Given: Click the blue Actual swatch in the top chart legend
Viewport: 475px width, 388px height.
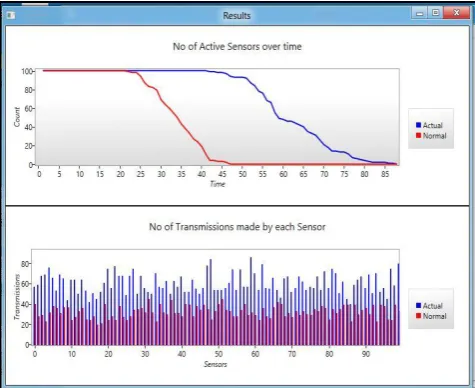Looking at the screenshot, I should [418, 125].
